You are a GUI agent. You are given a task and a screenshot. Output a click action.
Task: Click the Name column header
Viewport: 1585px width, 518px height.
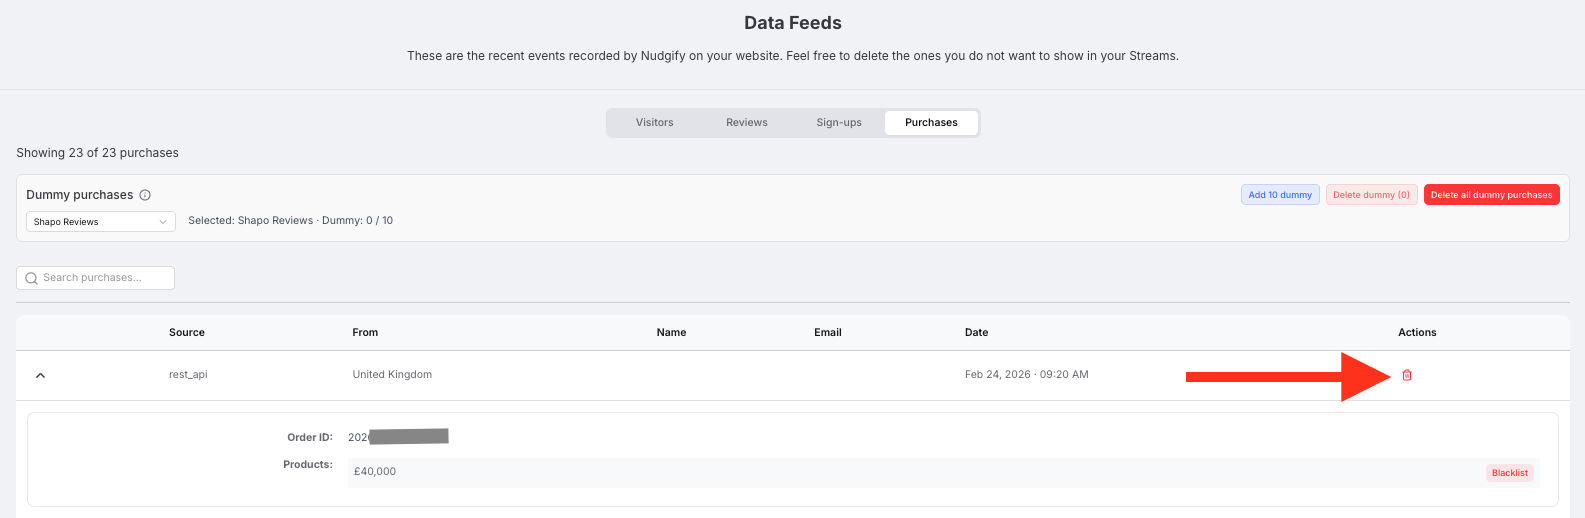671,332
